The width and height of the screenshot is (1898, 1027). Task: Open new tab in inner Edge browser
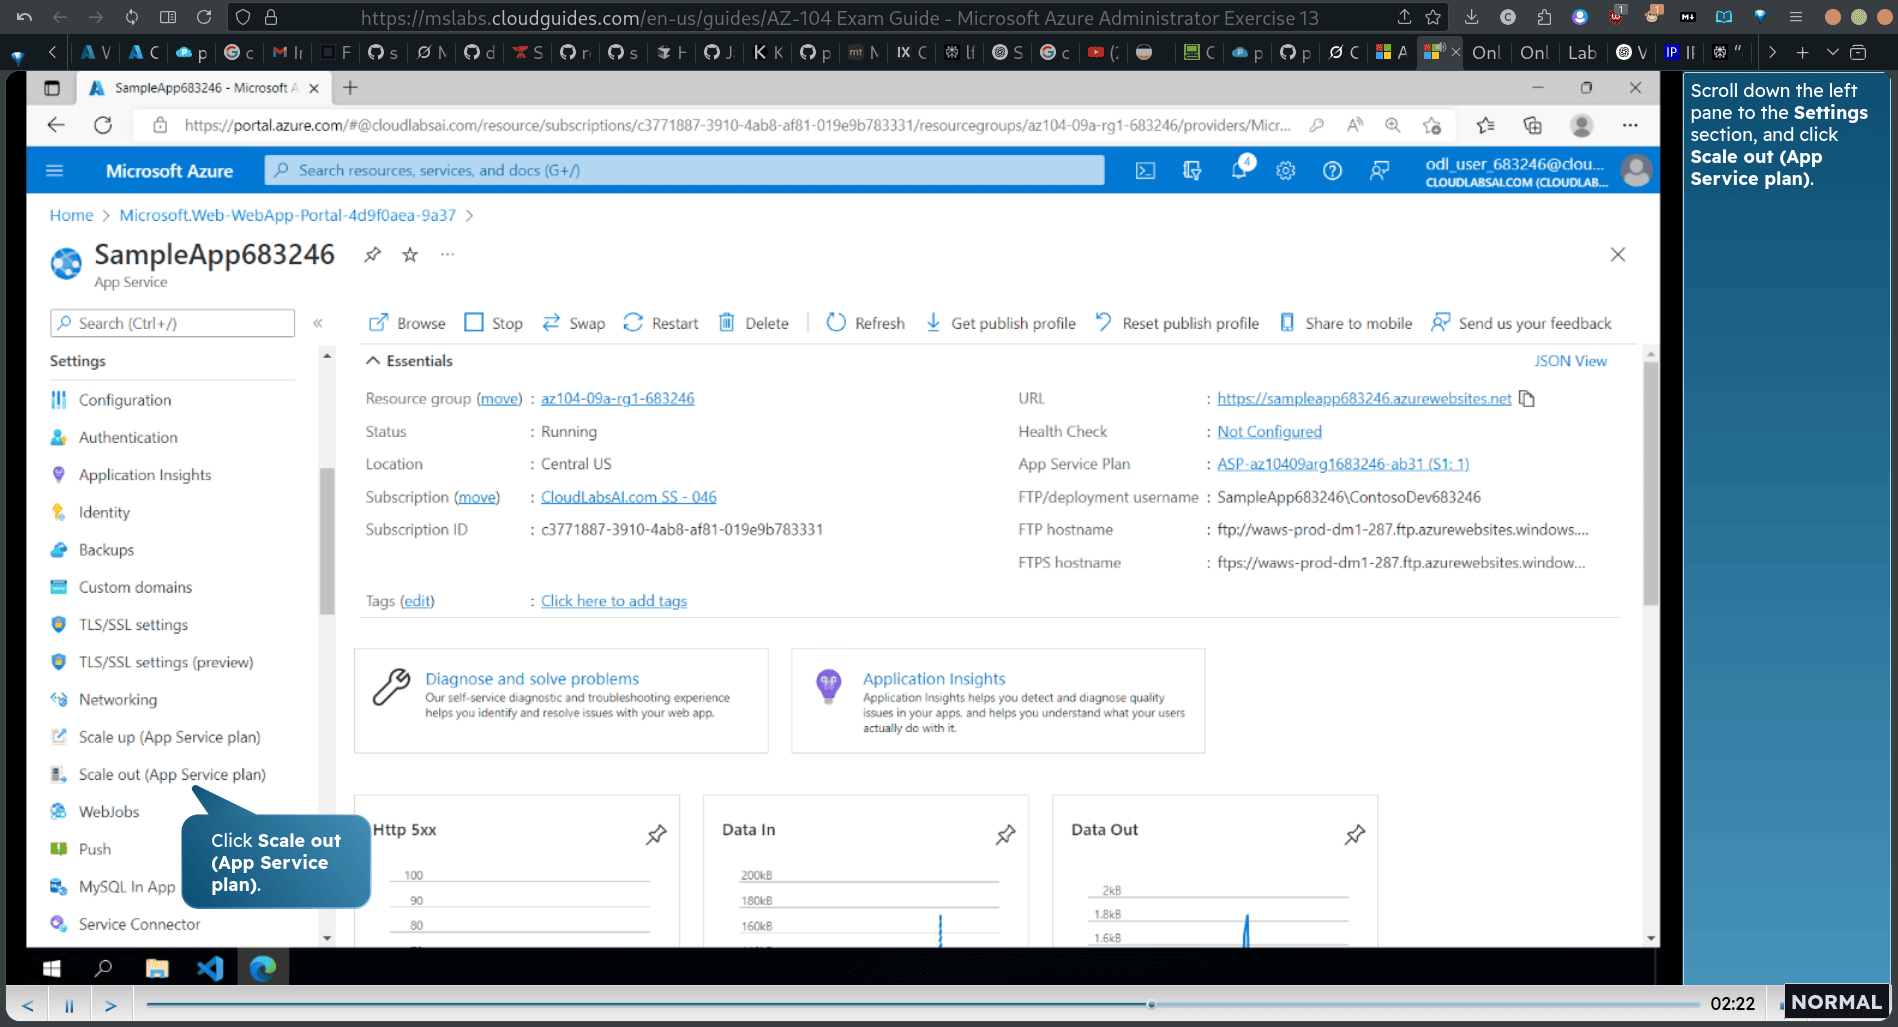[350, 88]
